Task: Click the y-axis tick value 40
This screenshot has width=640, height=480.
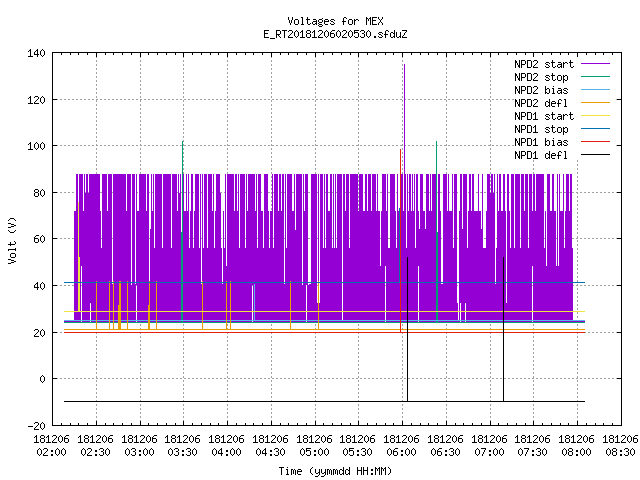Action: 40,286
